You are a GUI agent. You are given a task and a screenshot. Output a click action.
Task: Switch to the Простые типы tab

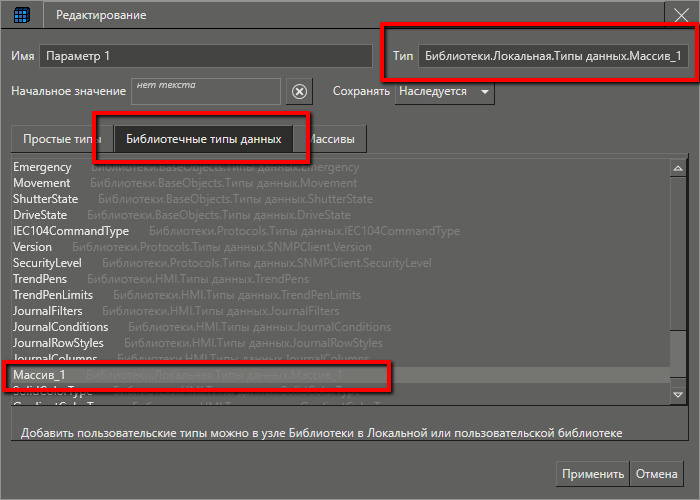click(62, 139)
